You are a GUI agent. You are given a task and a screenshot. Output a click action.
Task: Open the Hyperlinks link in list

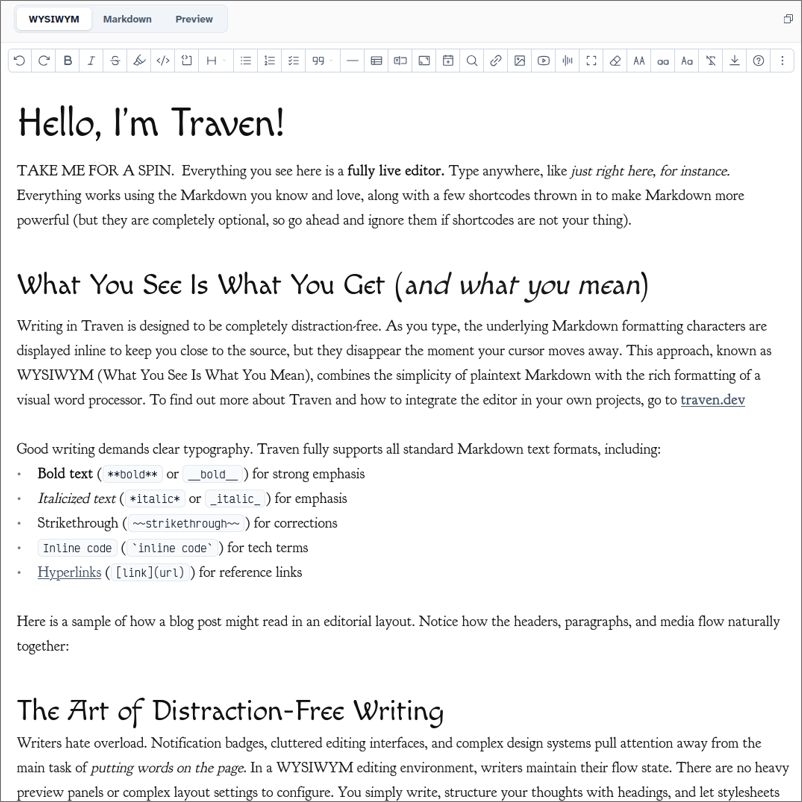[x=69, y=572]
